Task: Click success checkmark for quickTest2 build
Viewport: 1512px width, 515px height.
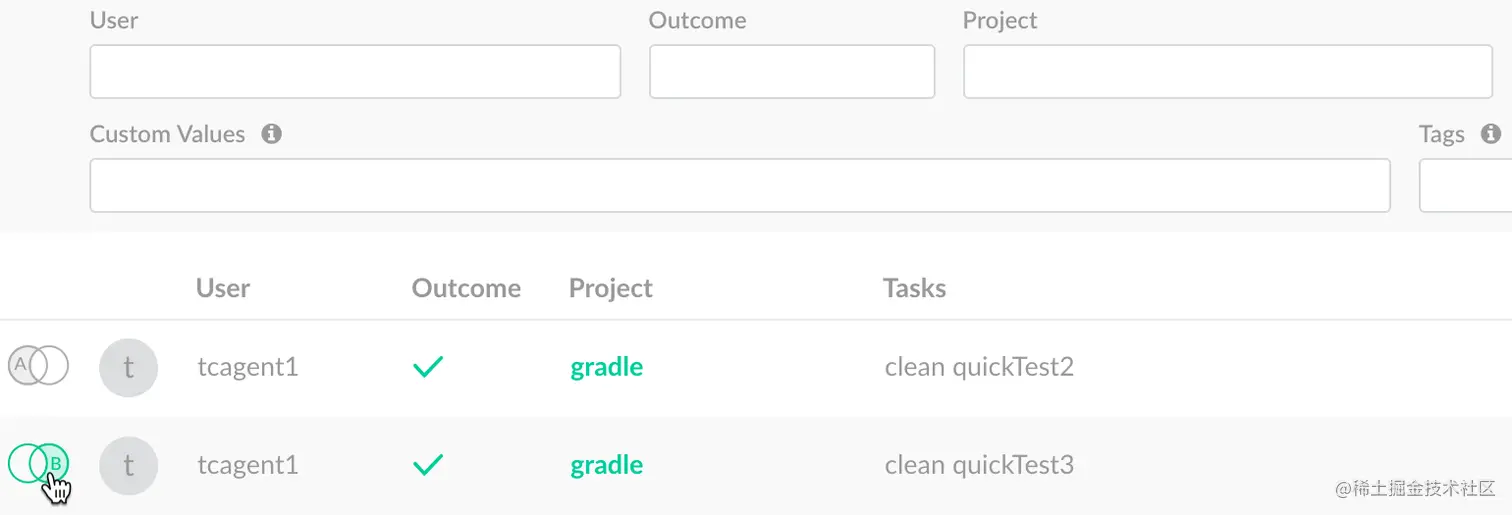Action: [x=428, y=367]
